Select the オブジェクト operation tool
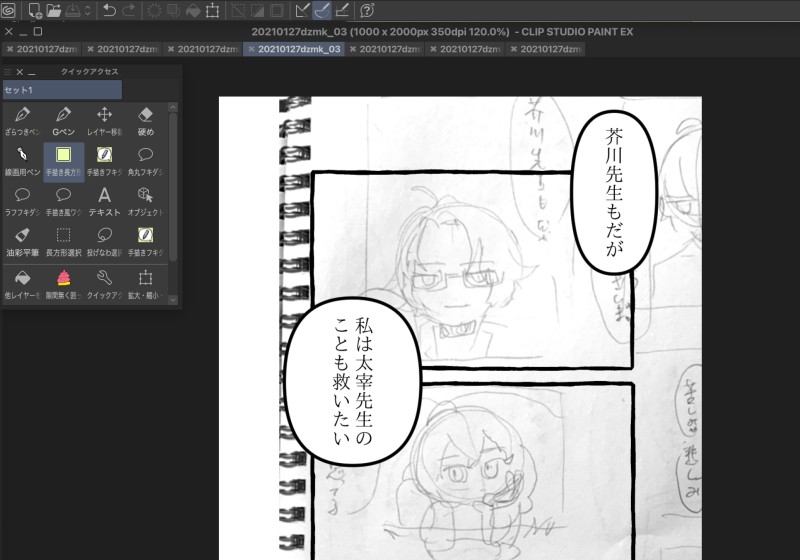The width and height of the screenshot is (800, 560). click(145, 202)
